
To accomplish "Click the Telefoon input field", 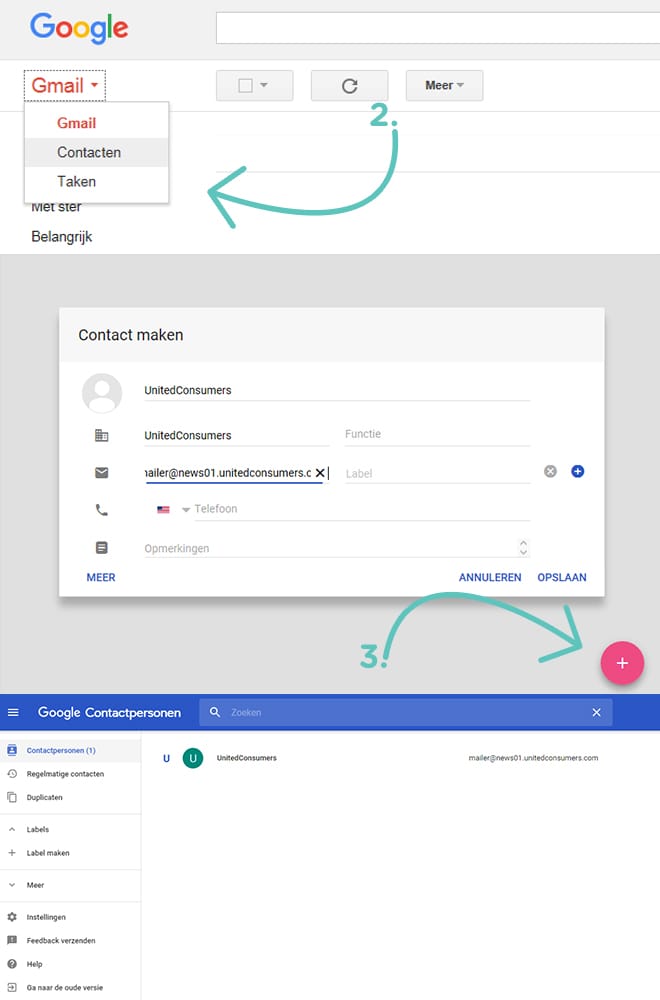I will pyautogui.click(x=362, y=509).
